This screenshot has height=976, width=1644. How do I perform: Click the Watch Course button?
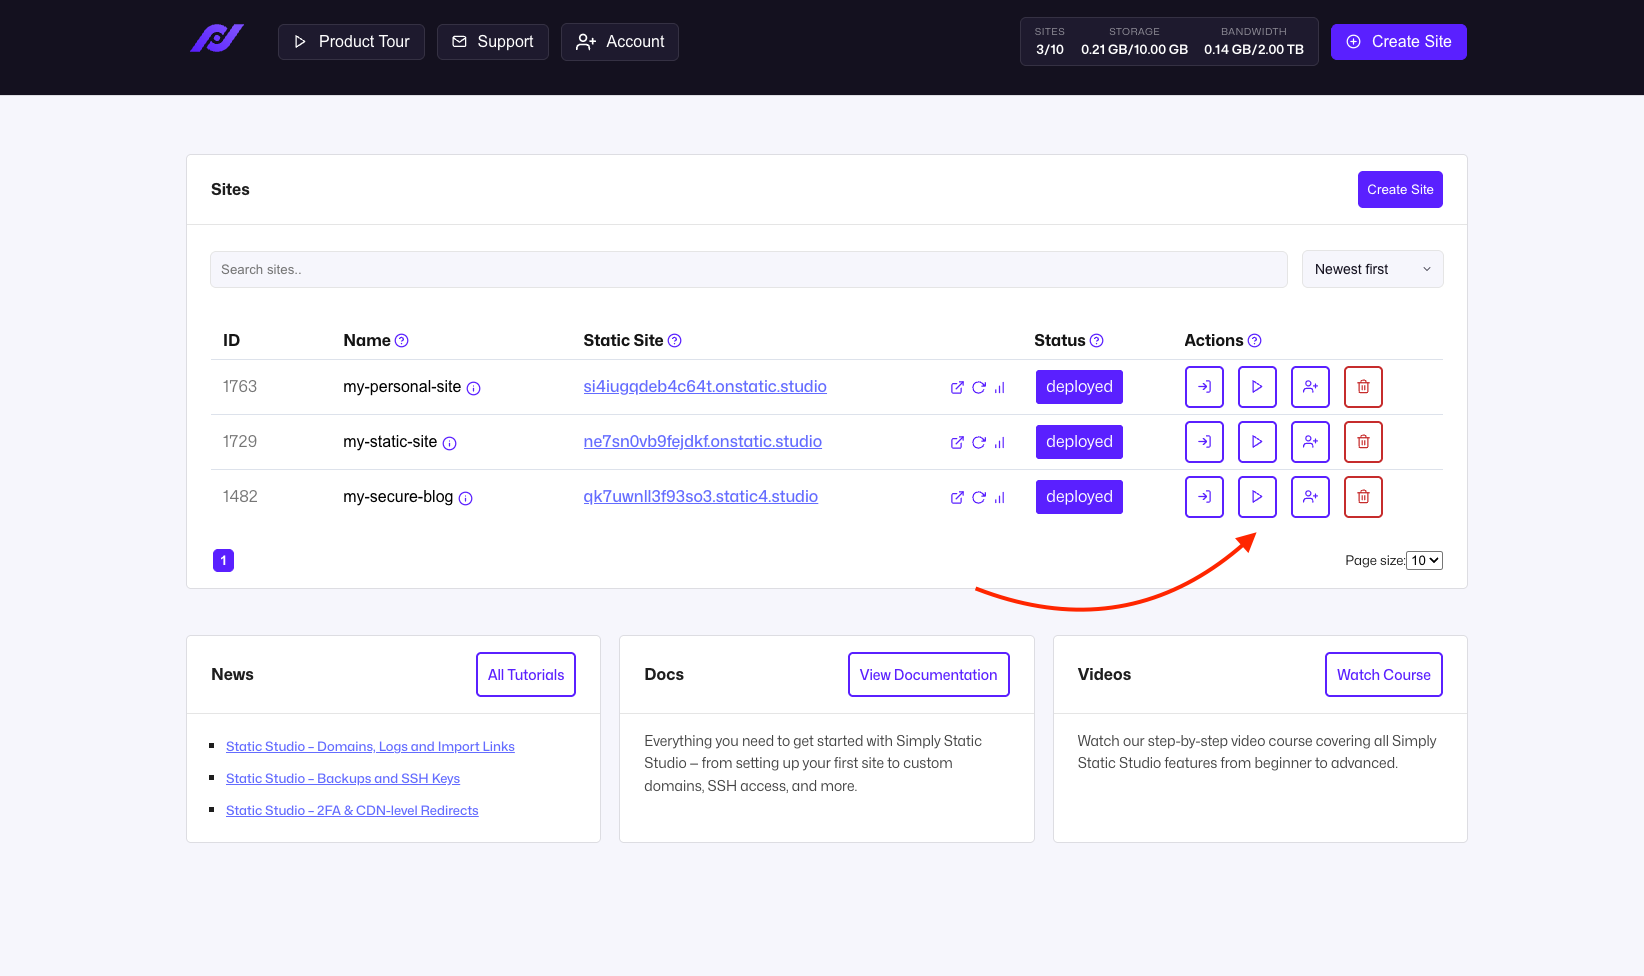(x=1383, y=675)
